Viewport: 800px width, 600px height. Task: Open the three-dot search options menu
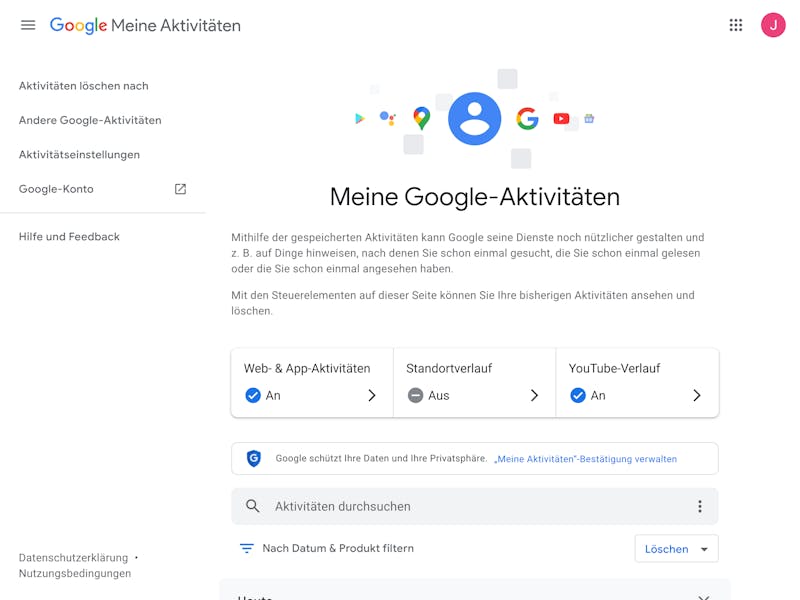(x=699, y=506)
